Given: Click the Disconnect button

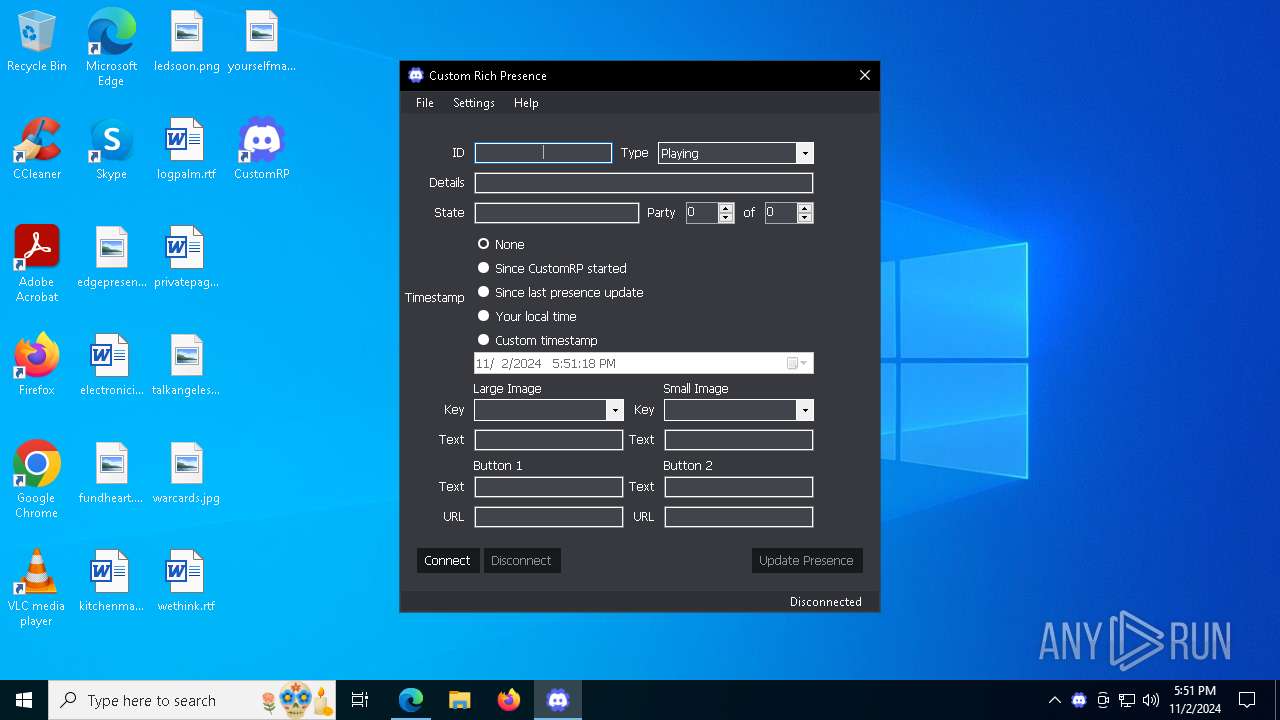Looking at the screenshot, I should tap(521, 561).
